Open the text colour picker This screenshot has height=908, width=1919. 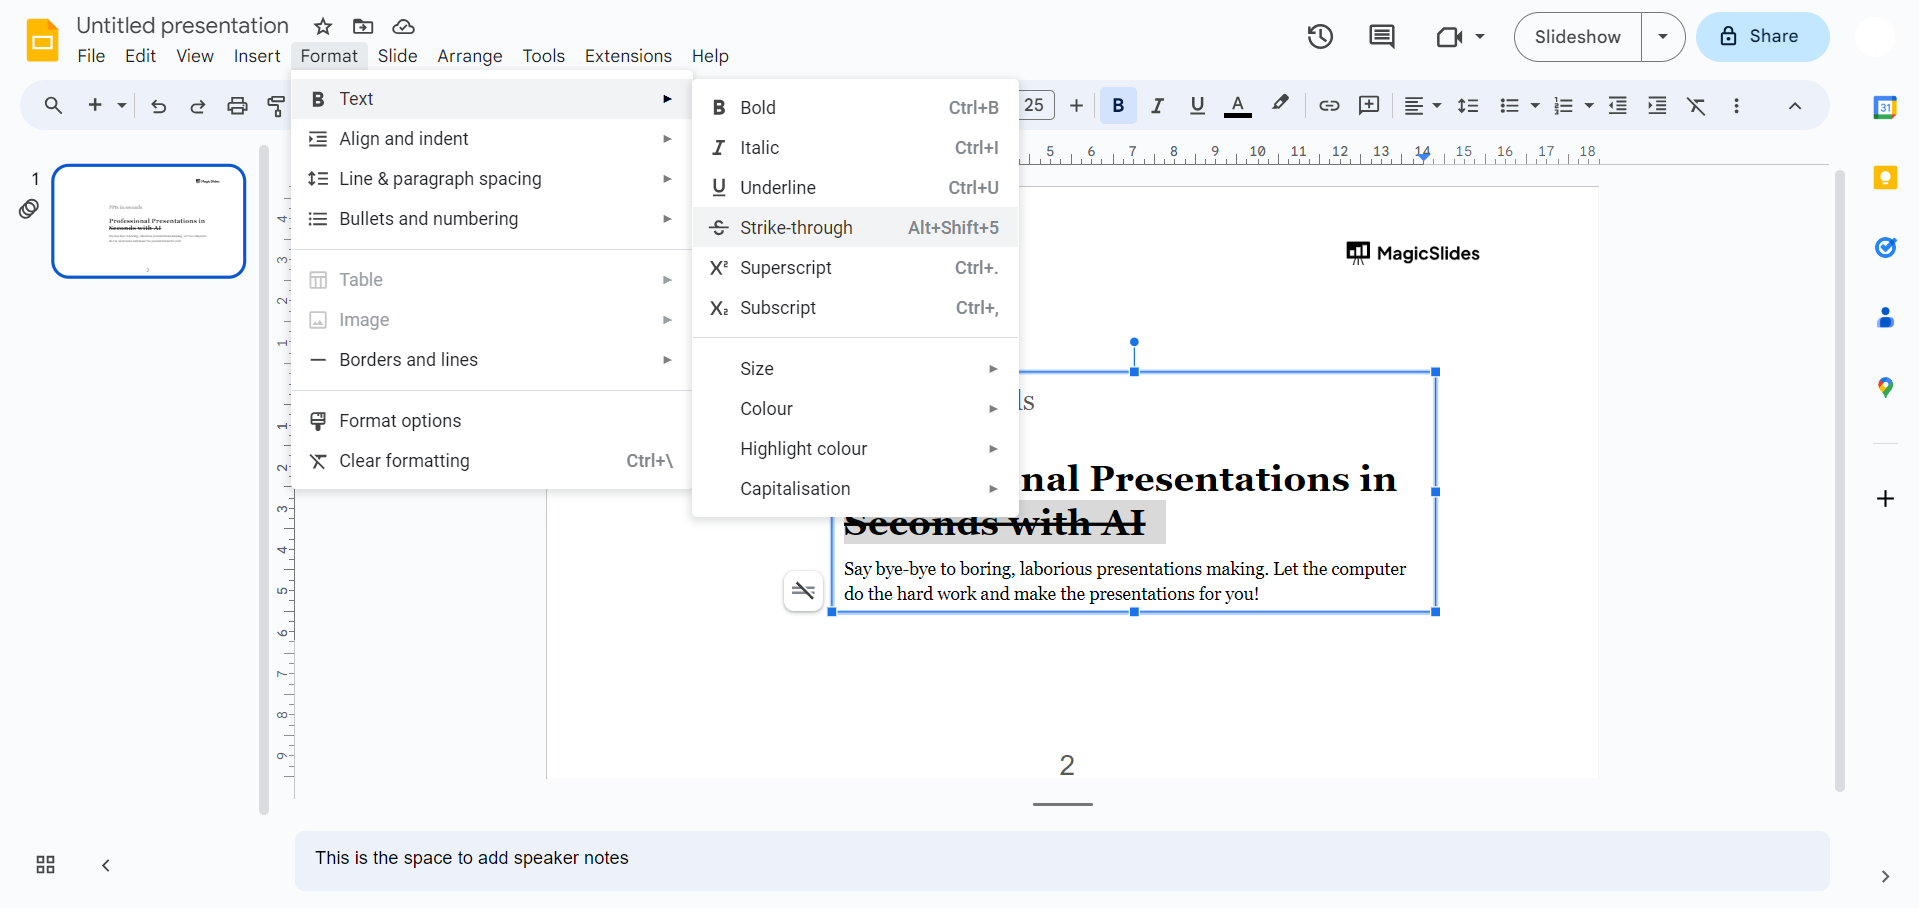point(1237,106)
